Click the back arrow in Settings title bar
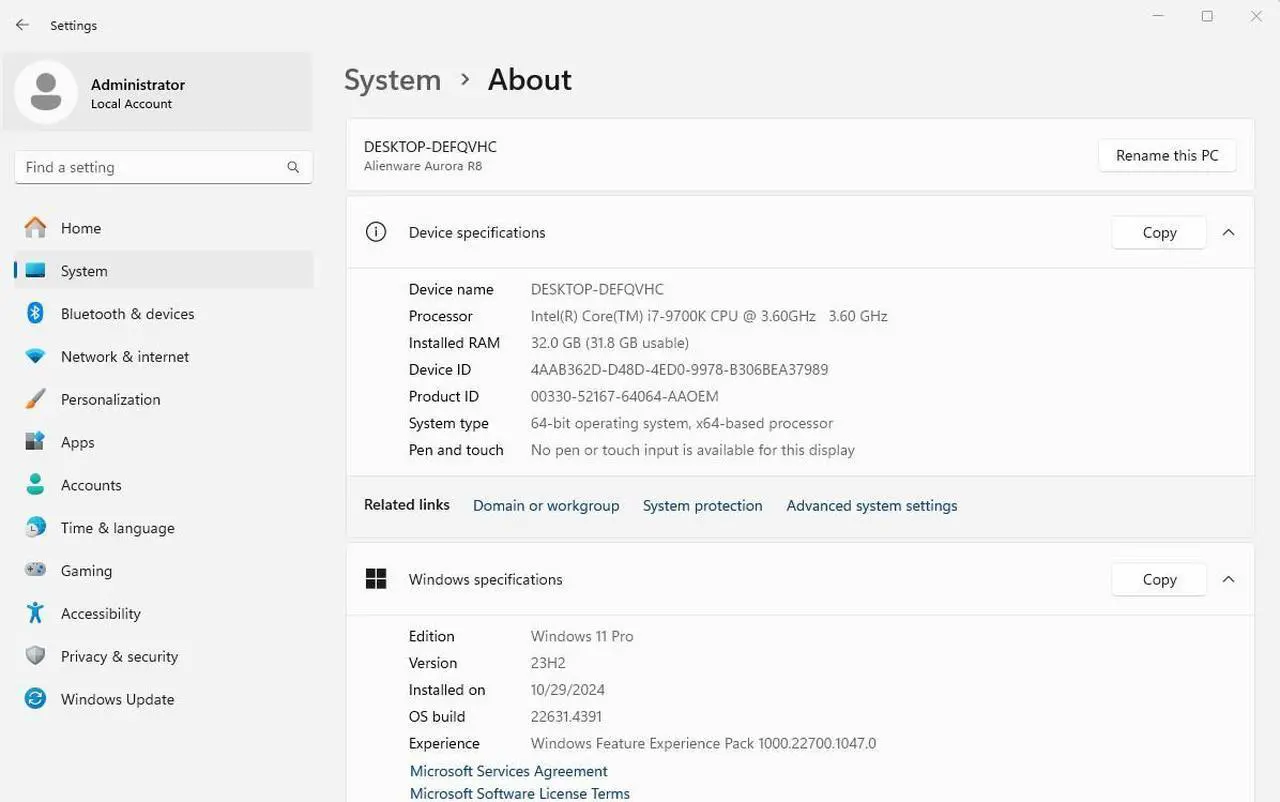1280x802 pixels. (22, 24)
